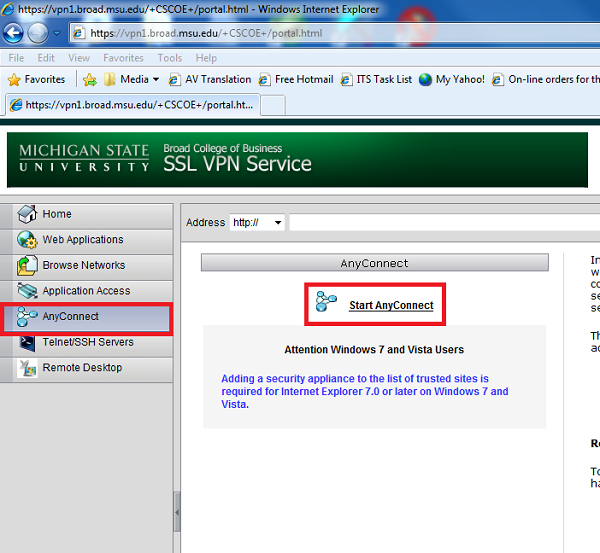Screen dimensions: 600x553
Task: Click the IE icon on the portal tab
Action: point(16,104)
